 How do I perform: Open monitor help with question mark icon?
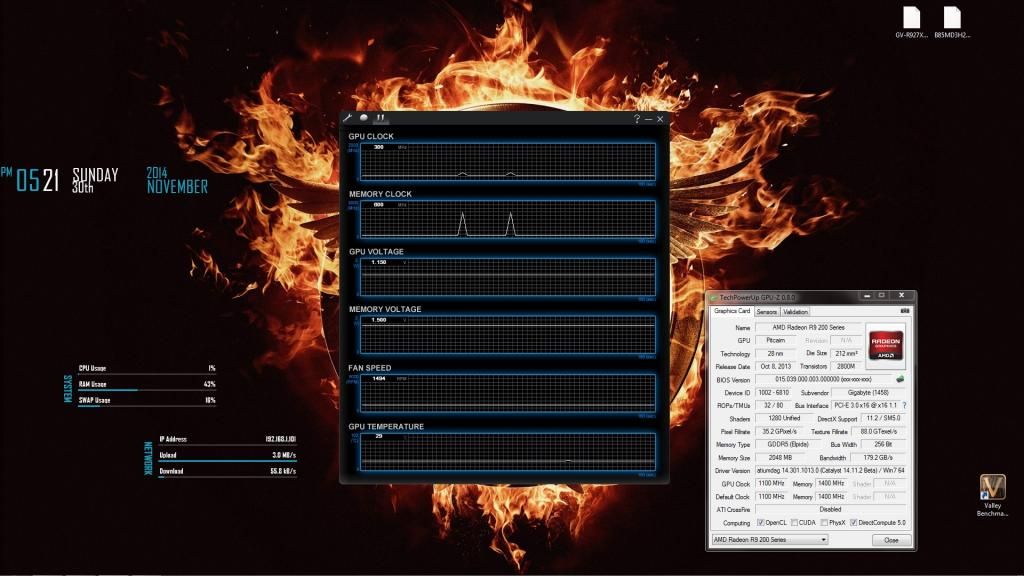[x=636, y=119]
